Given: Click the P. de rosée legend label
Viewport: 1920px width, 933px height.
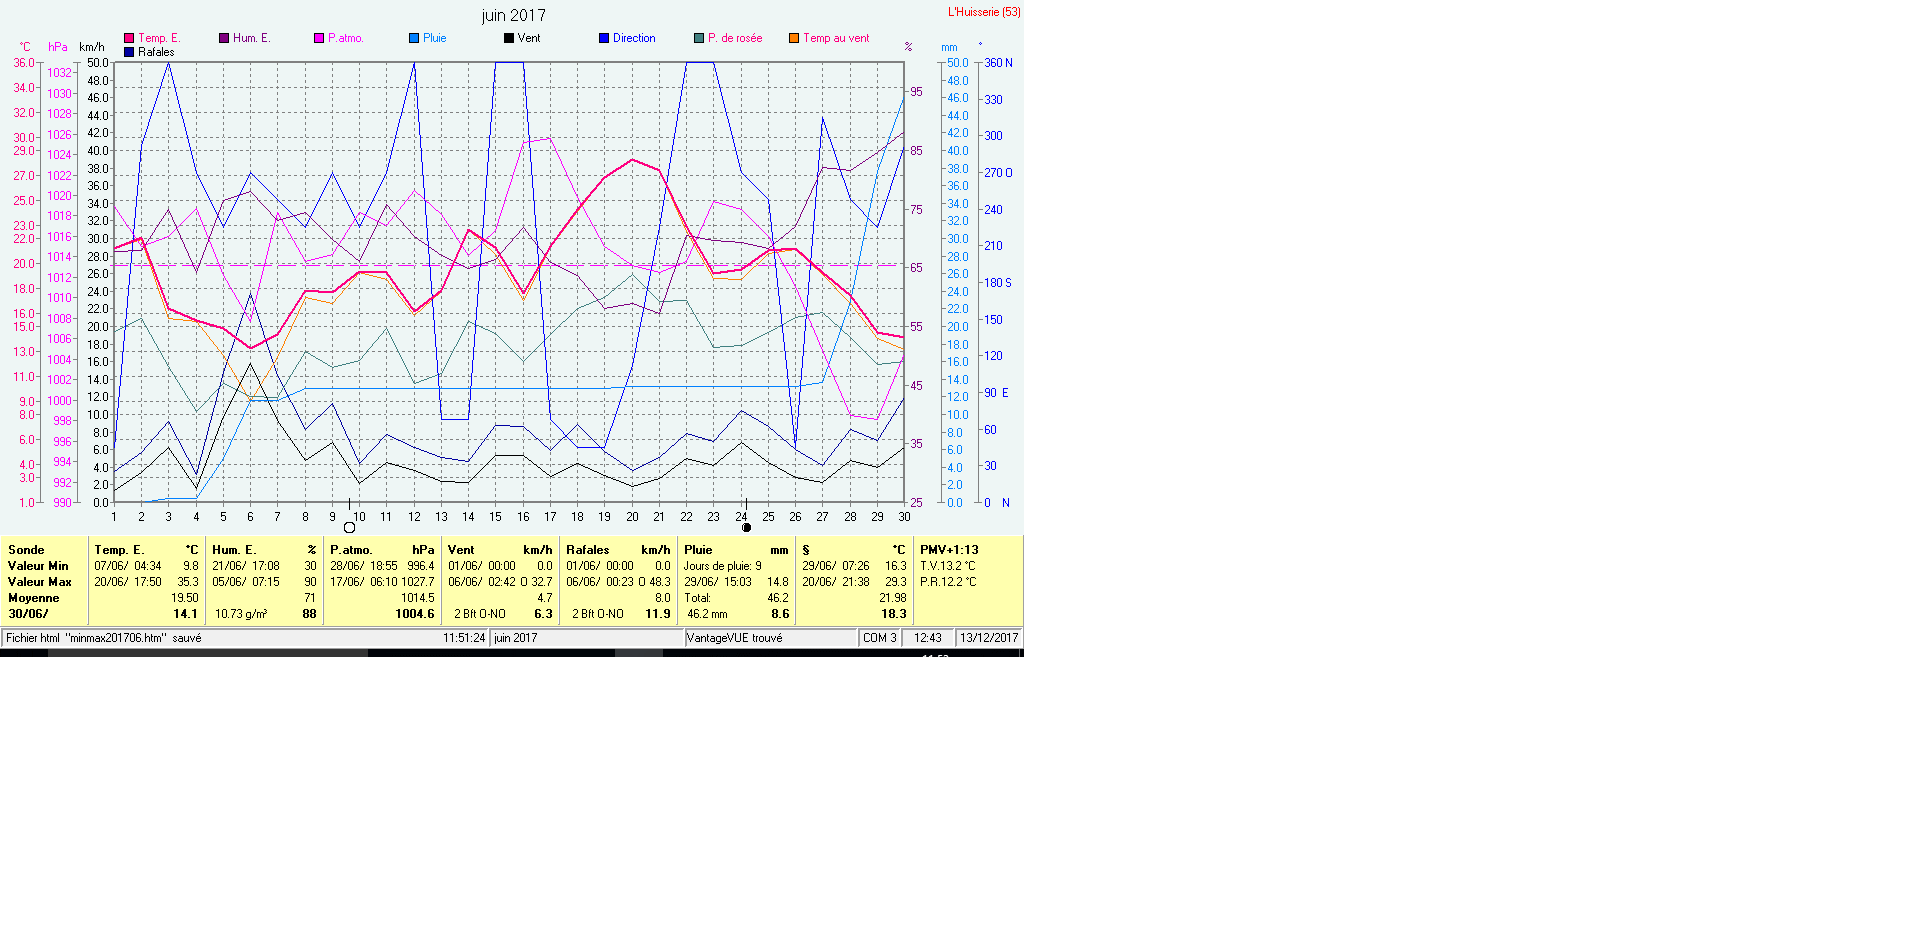Looking at the screenshot, I should (735, 38).
